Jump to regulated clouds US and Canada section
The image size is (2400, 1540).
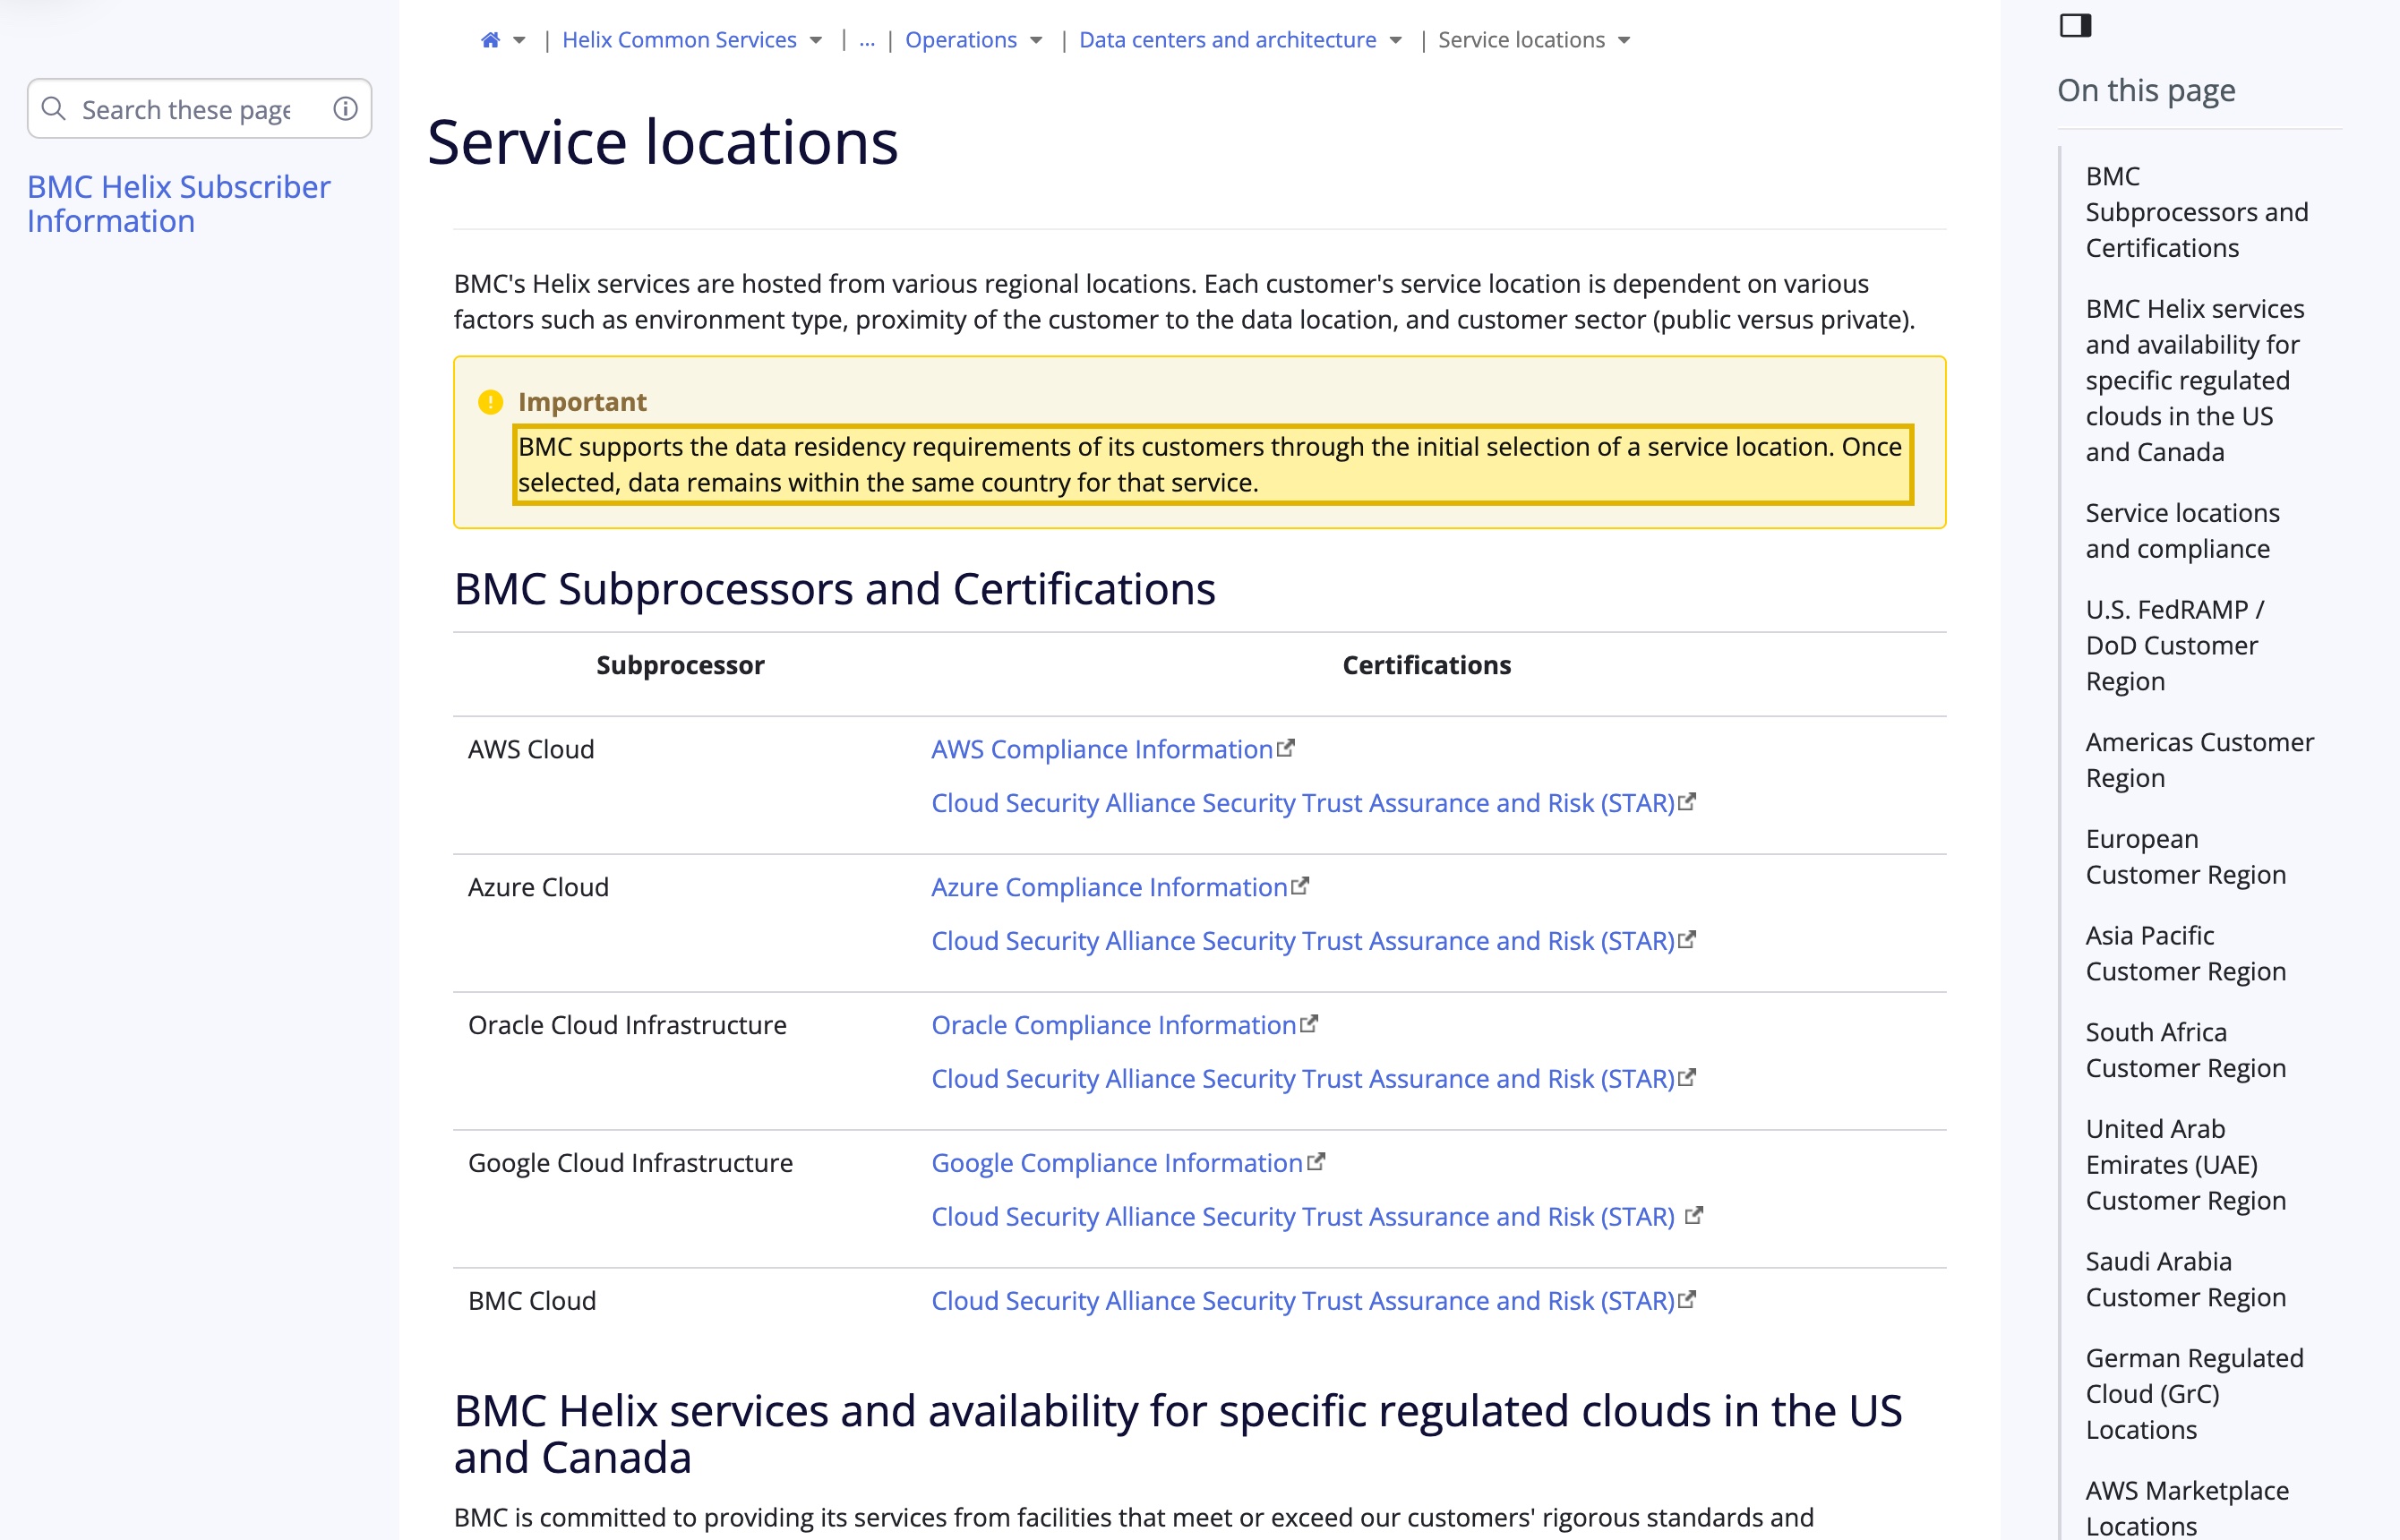[2194, 380]
